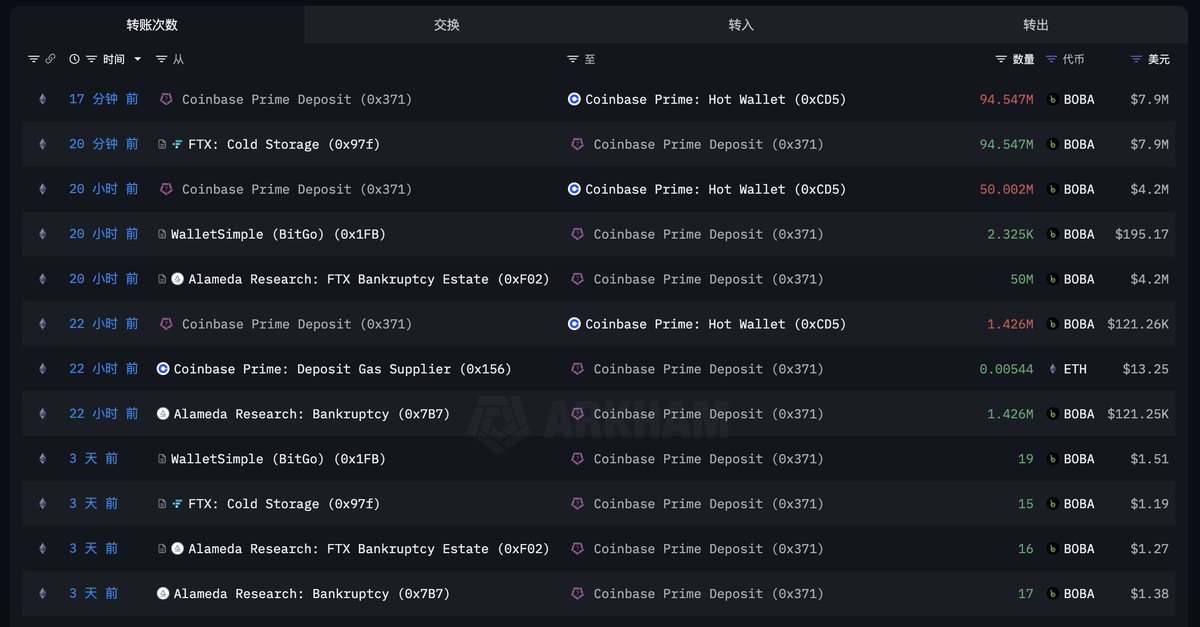
Task: Open filter icon beside 至 column
Action: tap(573, 60)
